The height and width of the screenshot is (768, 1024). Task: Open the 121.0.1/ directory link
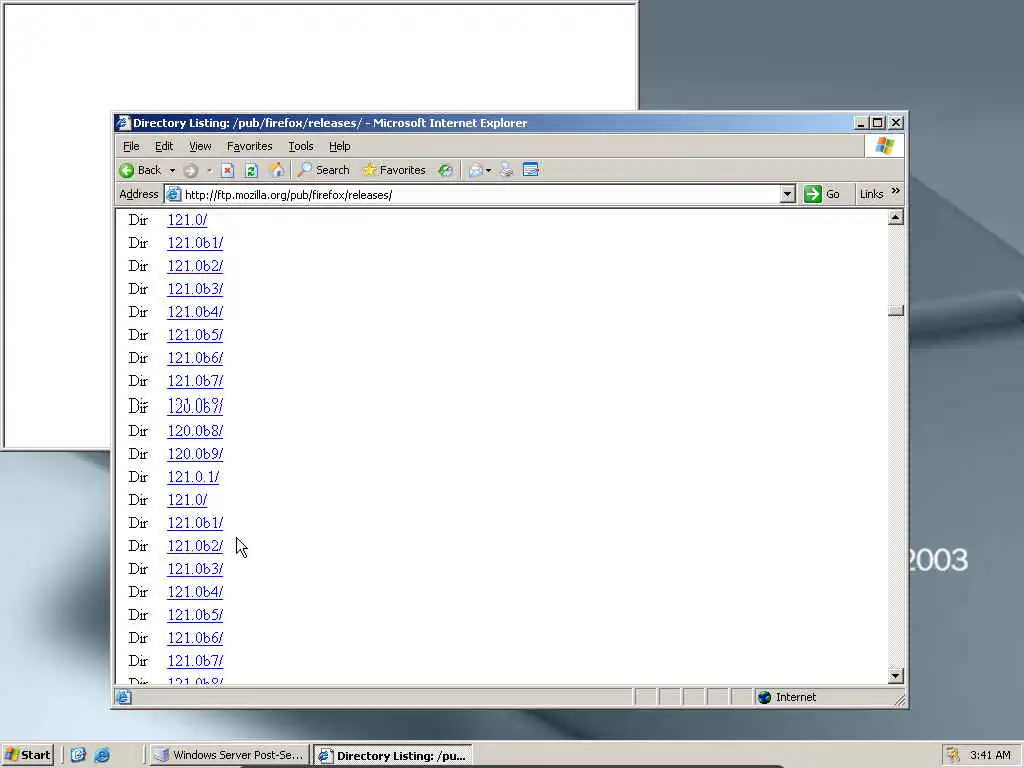pyautogui.click(x=193, y=477)
